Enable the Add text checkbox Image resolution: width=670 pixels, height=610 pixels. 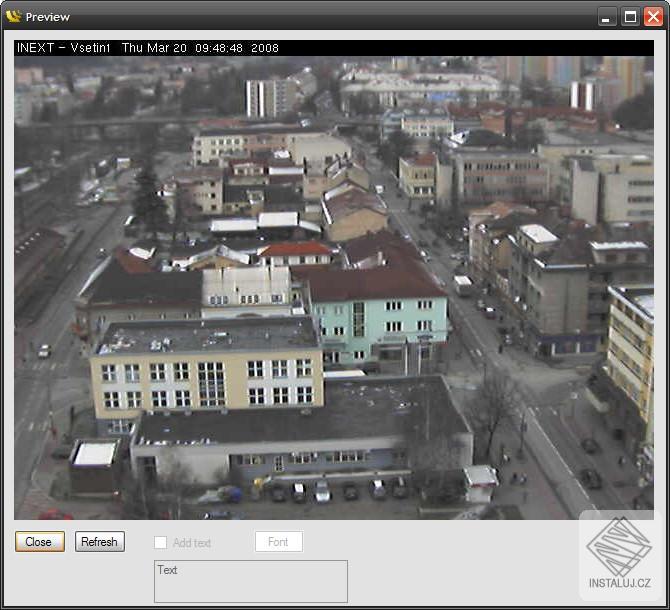tap(160, 543)
